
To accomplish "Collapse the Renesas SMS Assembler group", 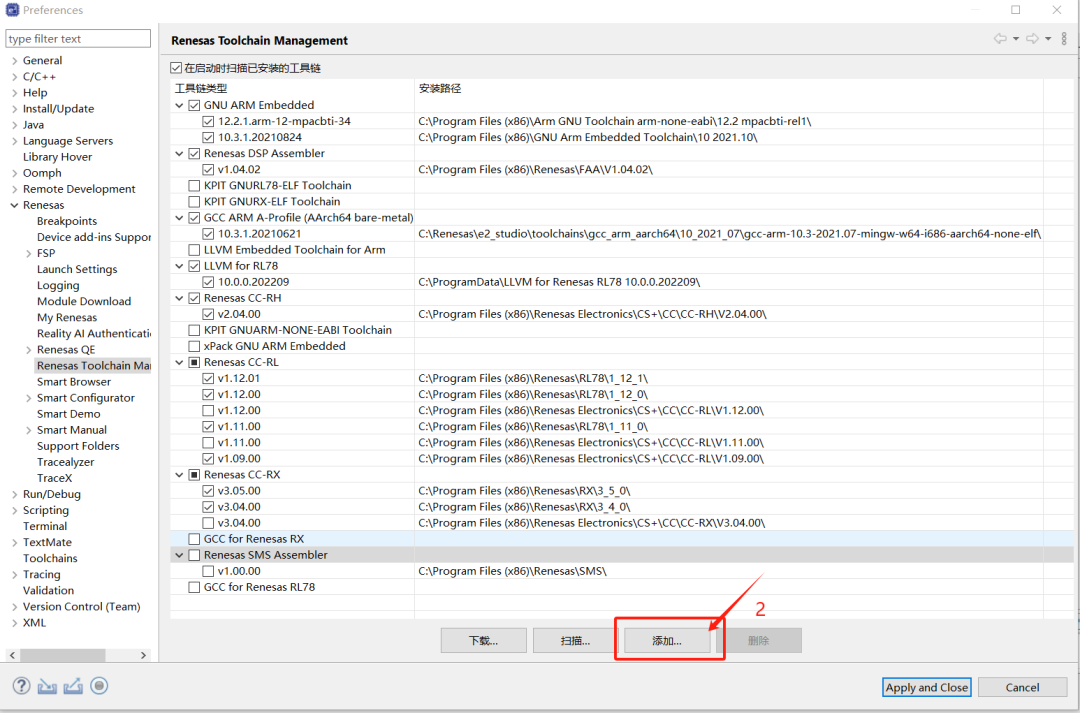I will (179, 555).
